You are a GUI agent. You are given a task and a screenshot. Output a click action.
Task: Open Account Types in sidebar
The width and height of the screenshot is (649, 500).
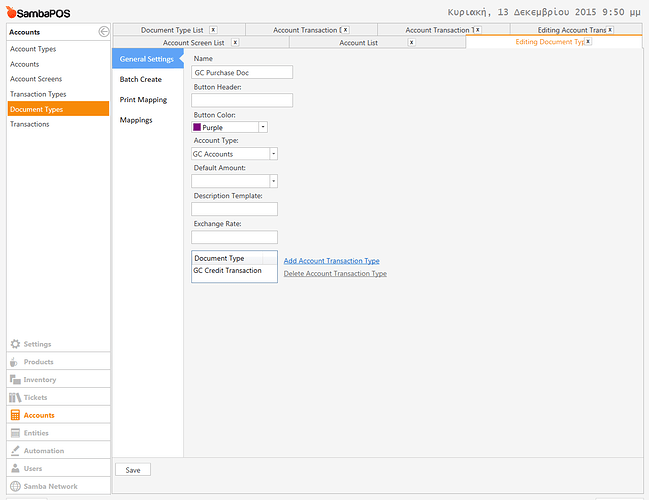point(33,49)
